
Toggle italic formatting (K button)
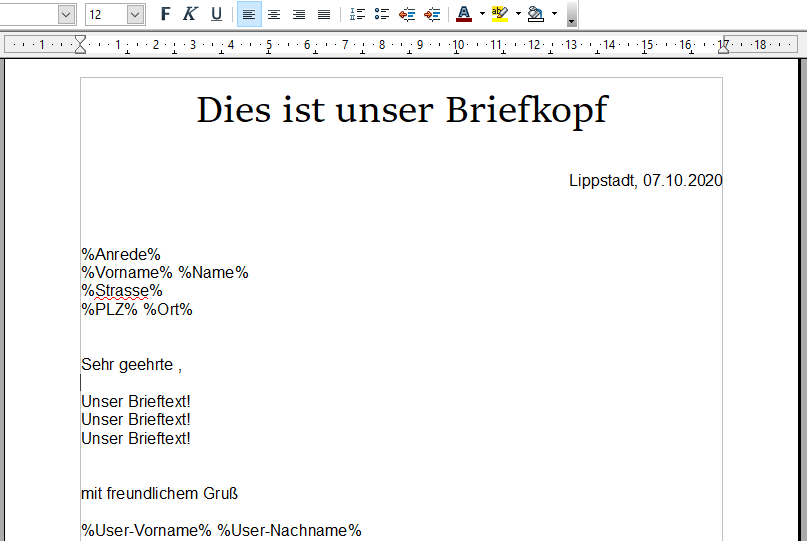(x=190, y=14)
